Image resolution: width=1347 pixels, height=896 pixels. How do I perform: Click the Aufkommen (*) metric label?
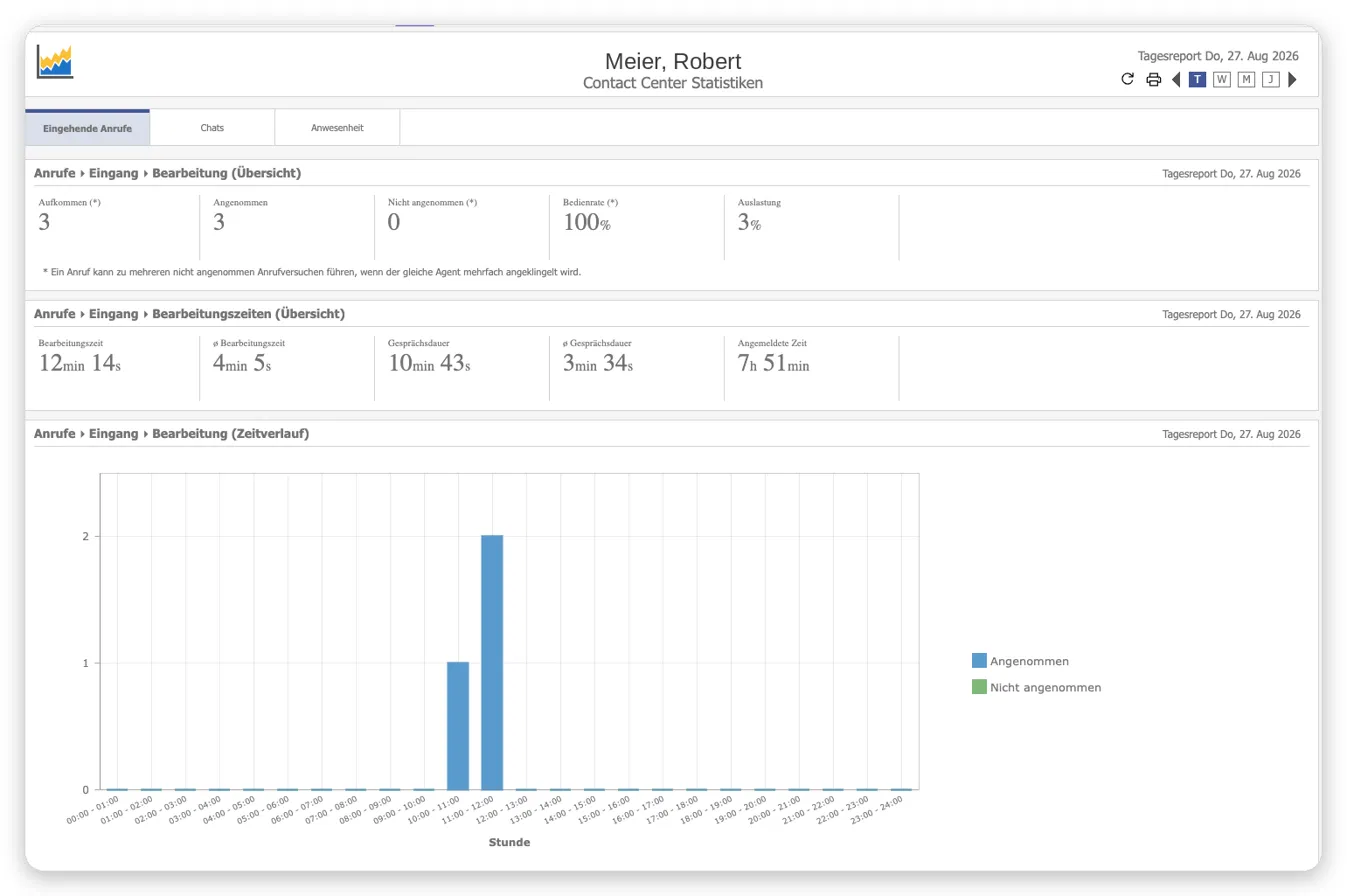[x=70, y=202]
